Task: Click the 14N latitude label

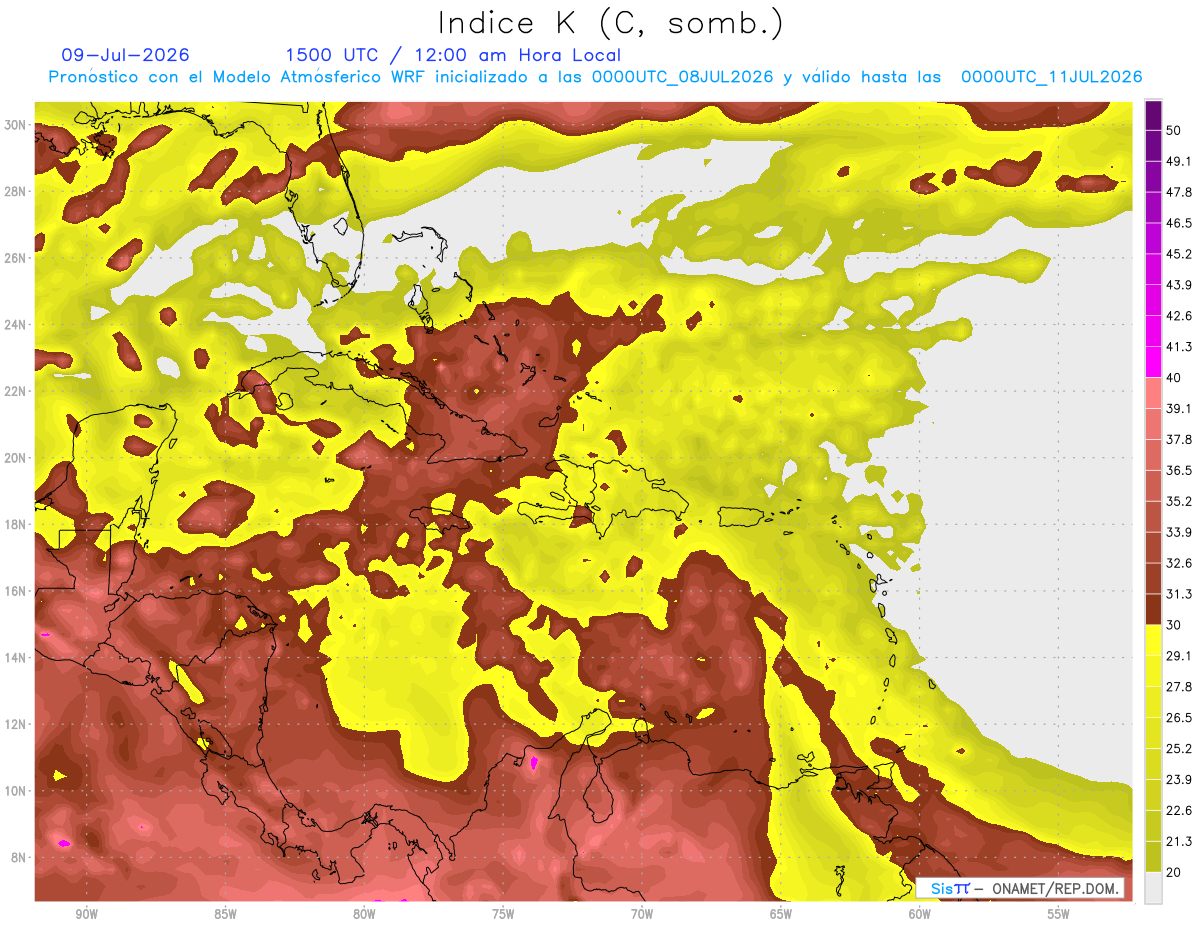Action: (x=16, y=658)
